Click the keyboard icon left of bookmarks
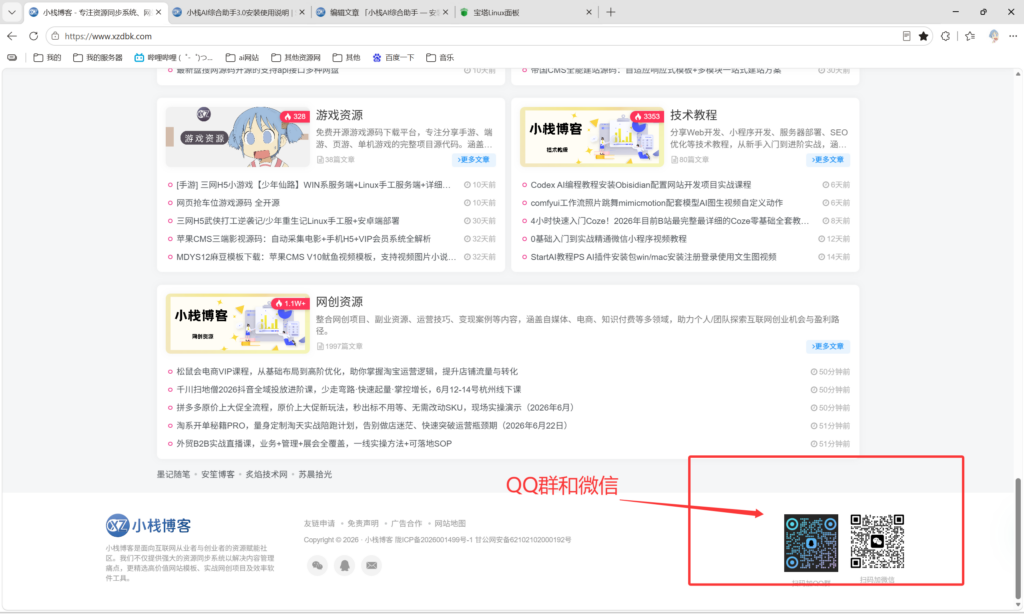This screenshot has height=614, width=1024. click(12, 57)
